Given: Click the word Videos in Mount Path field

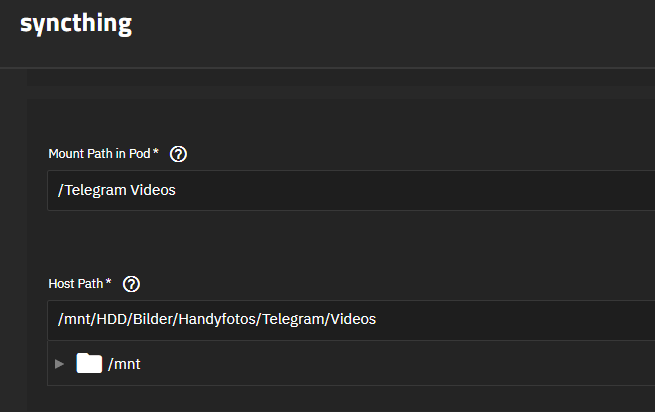Looking at the screenshot, I should (153, 190).
